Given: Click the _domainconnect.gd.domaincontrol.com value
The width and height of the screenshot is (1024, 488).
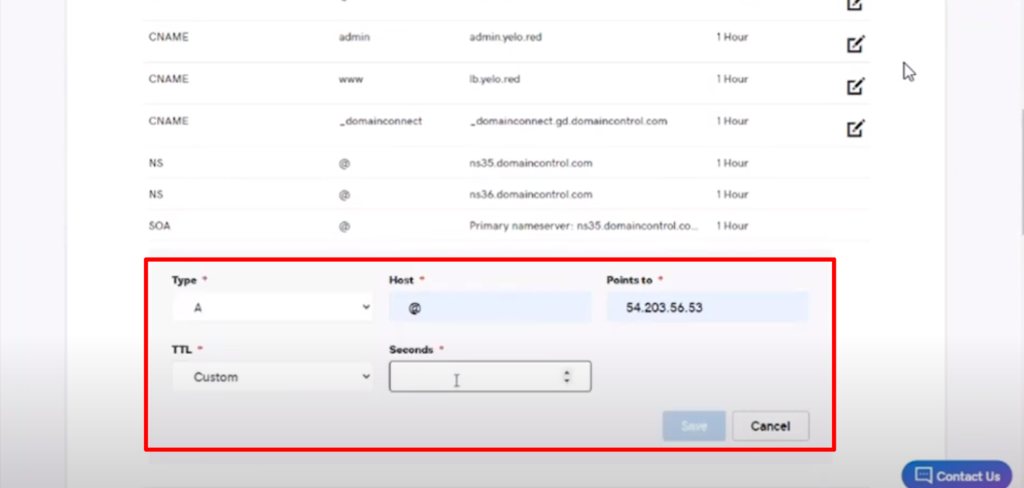Looking at the screenshot, I should (568, 121).
